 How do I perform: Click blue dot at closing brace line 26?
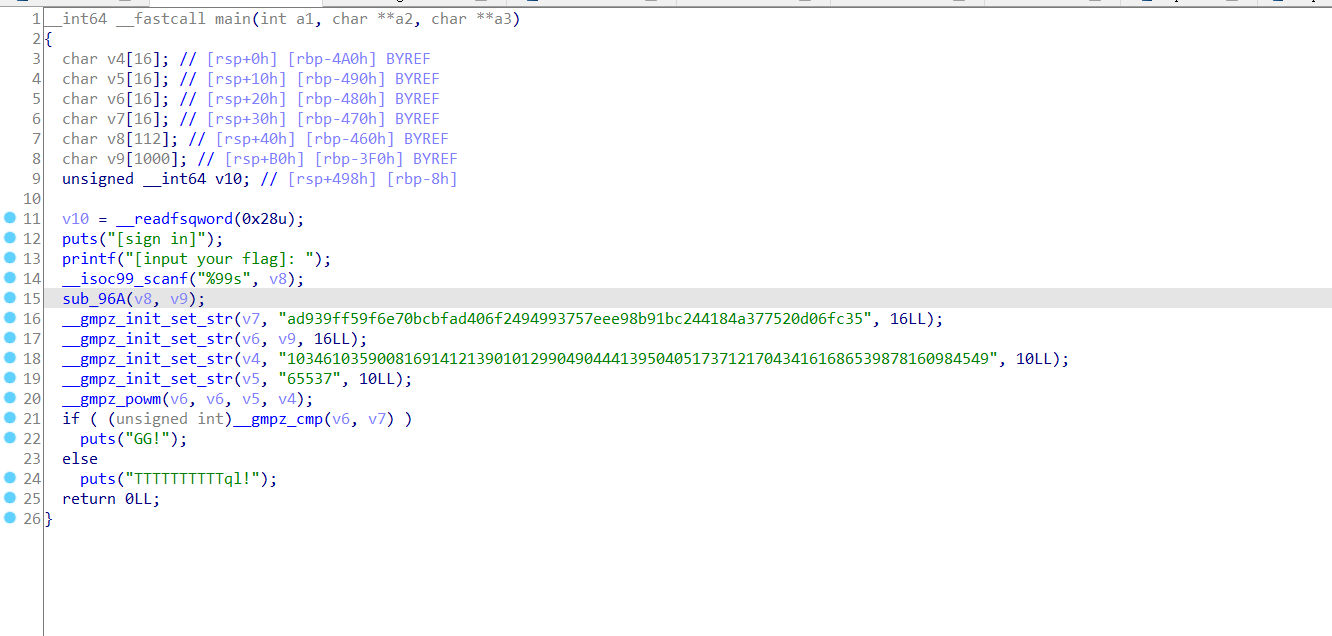click(x=10, y=518)
